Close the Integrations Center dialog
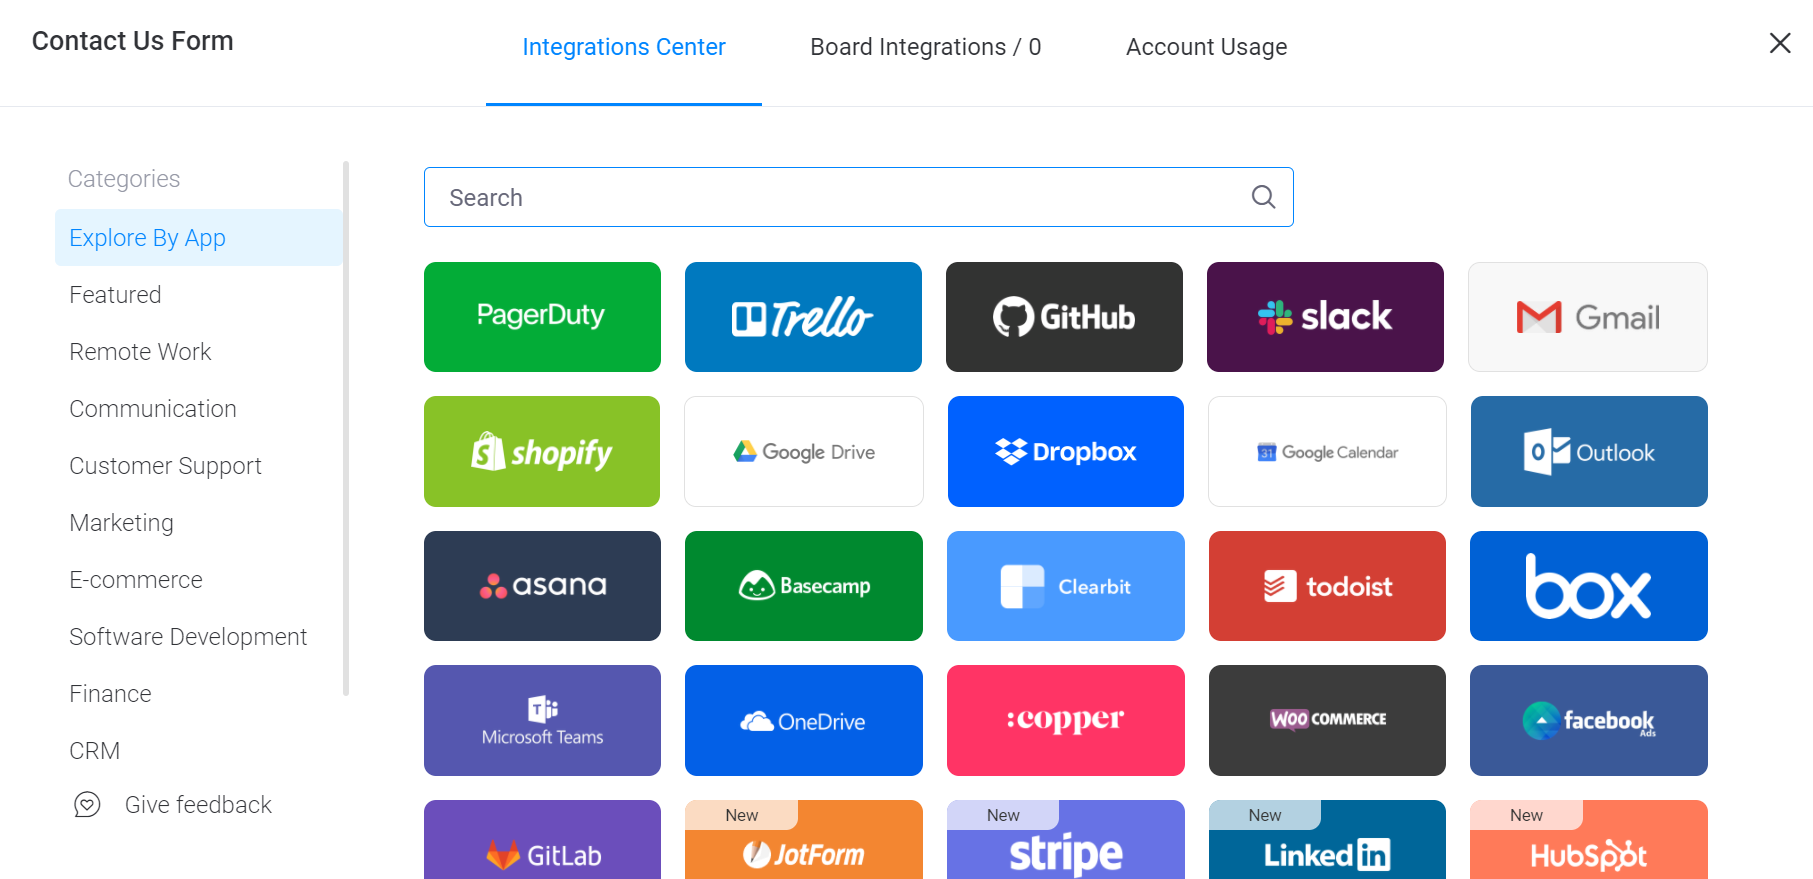1813x879 pixels. [x=1780, y=43]
